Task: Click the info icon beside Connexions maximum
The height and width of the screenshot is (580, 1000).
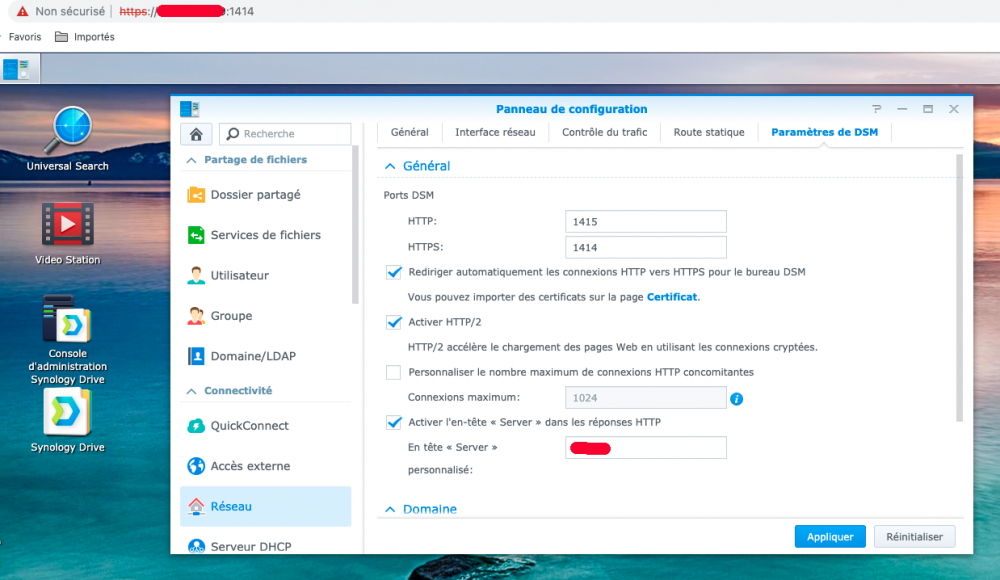Action: point(737,399)
